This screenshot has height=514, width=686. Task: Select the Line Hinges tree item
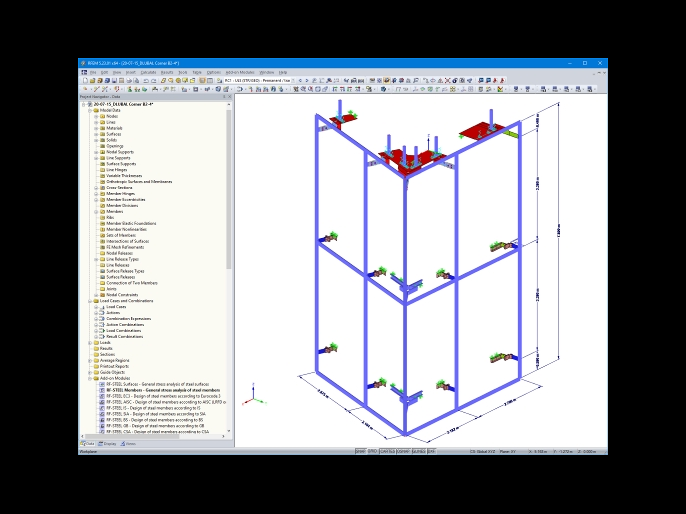tap(116, 170)
